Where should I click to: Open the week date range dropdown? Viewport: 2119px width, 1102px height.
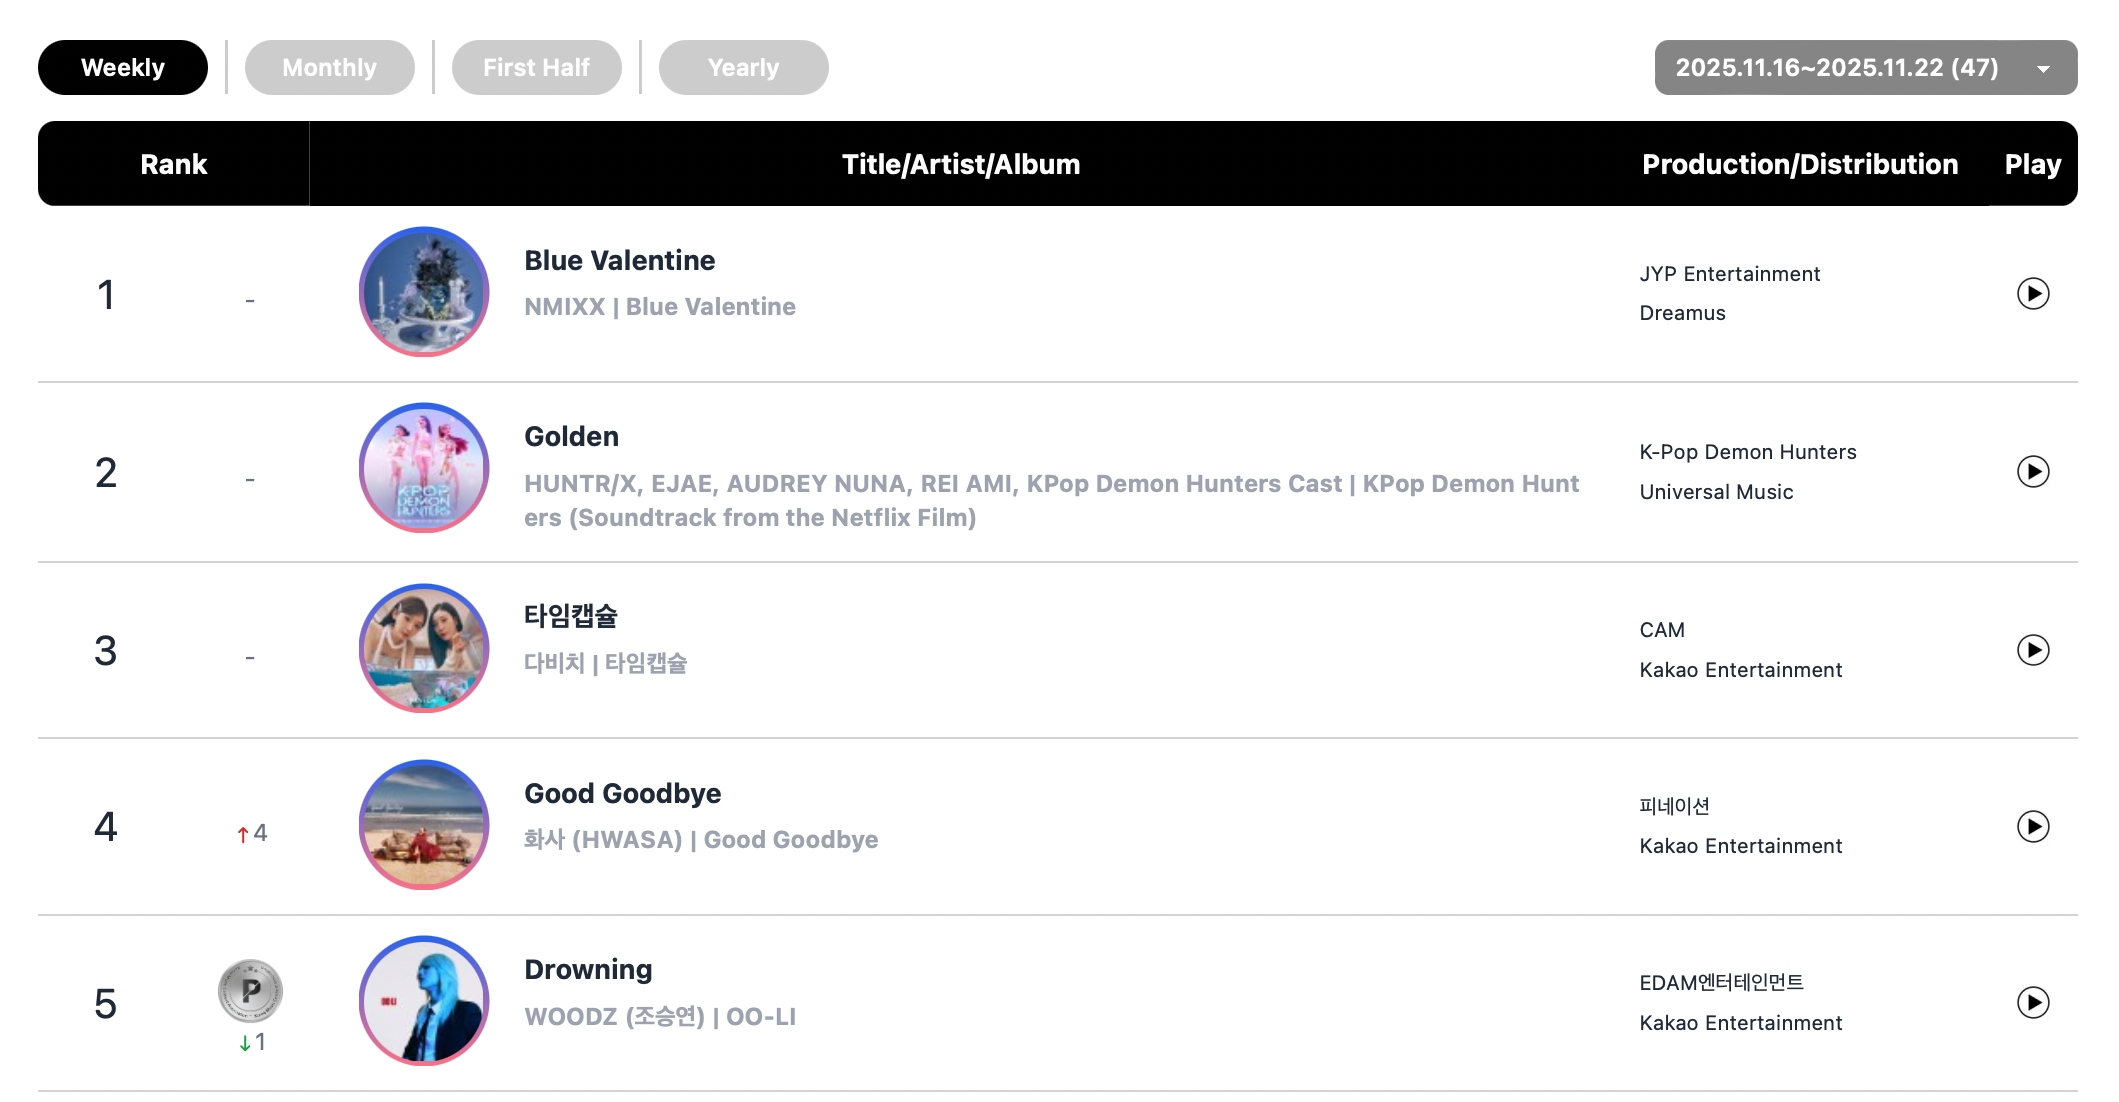[x=1865, y=68]
